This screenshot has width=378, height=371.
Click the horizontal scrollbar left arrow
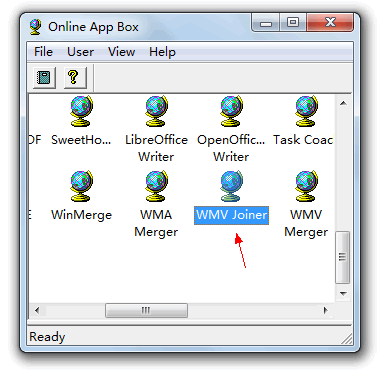[37, 310]
